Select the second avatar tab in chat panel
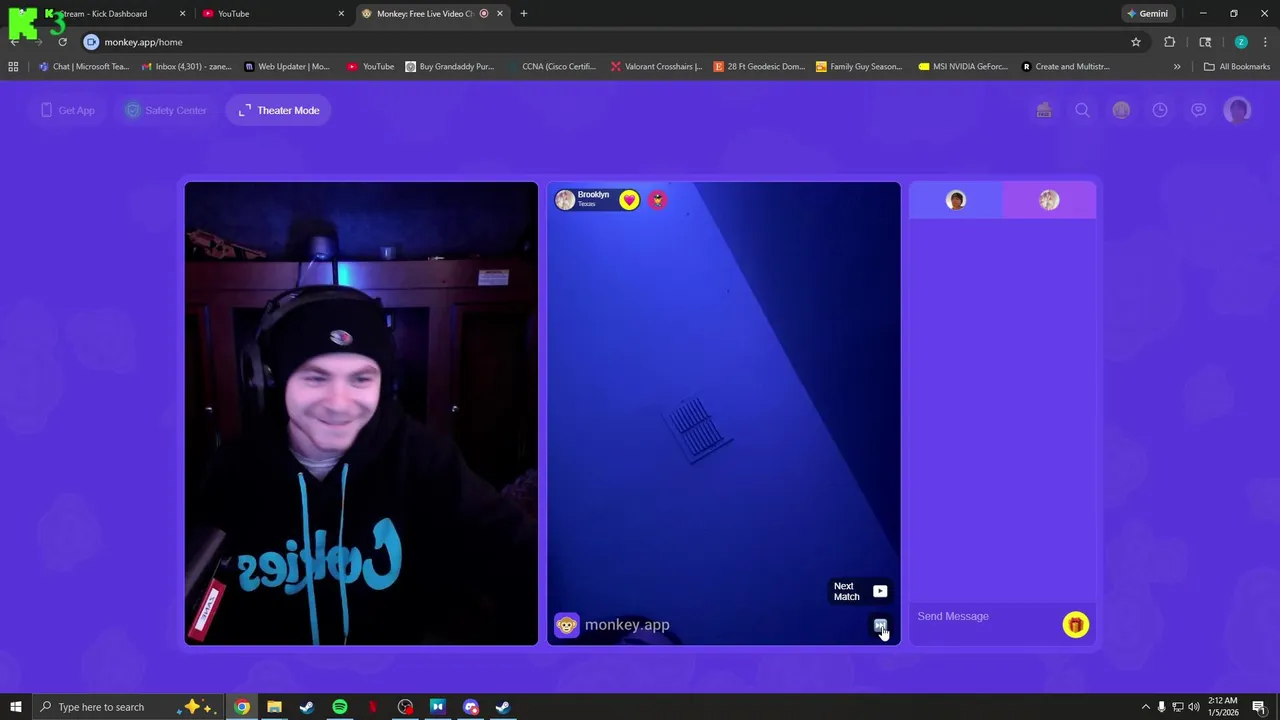1280x720 pixels. (x=1049, y=200)
